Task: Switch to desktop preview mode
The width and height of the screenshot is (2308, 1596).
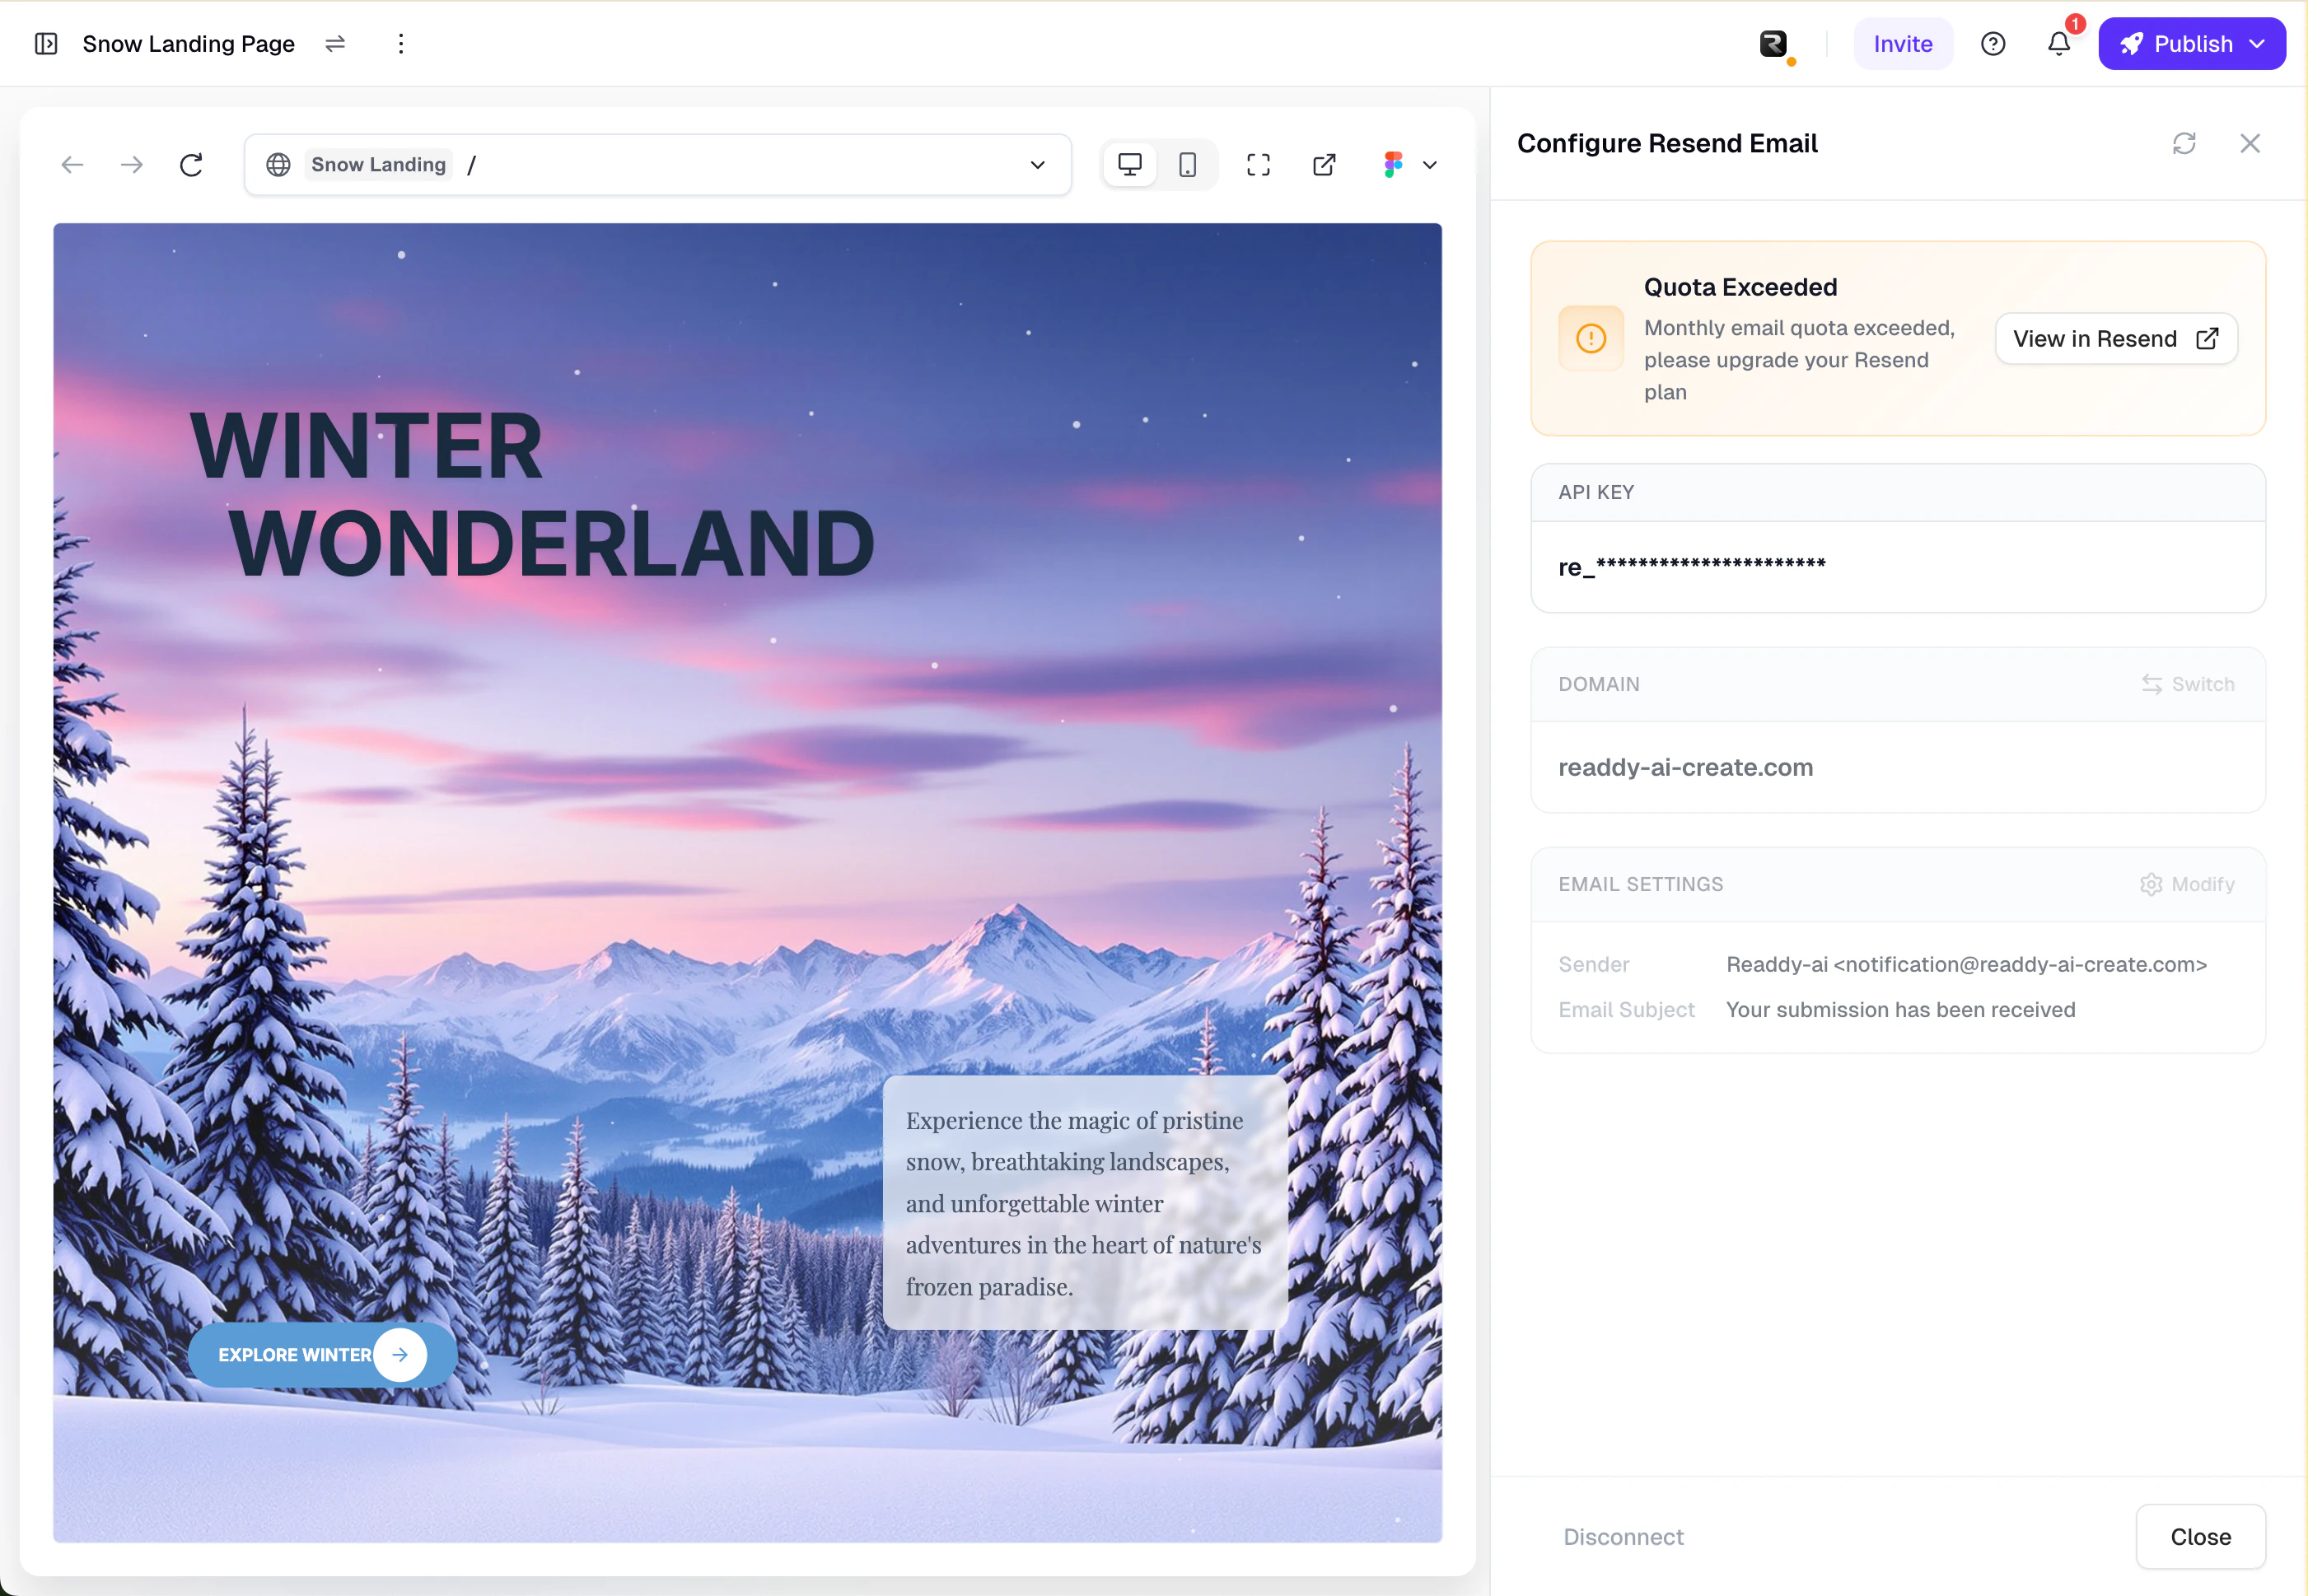Action: coord(1130,165)
